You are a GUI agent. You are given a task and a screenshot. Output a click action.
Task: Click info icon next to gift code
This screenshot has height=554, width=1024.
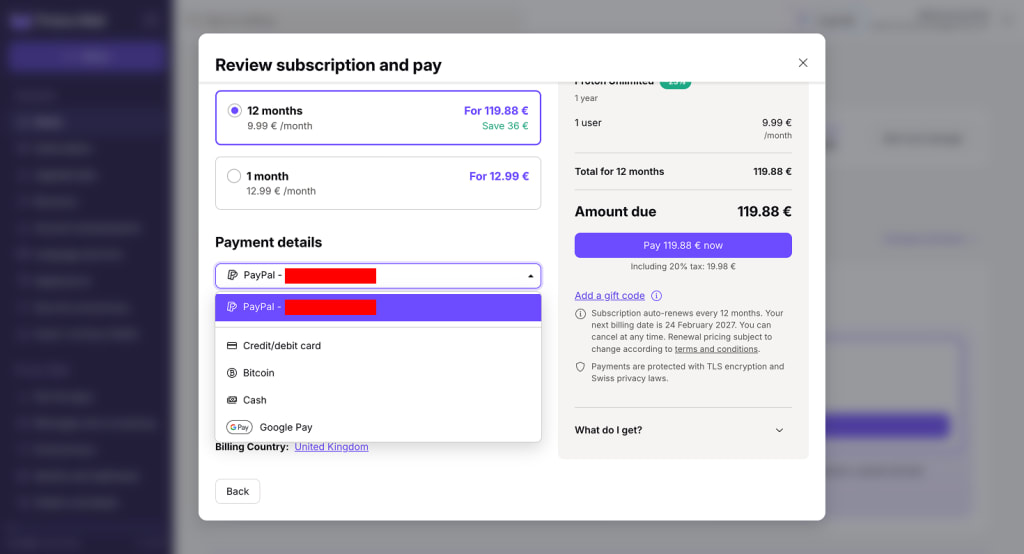tap(656, 295)
